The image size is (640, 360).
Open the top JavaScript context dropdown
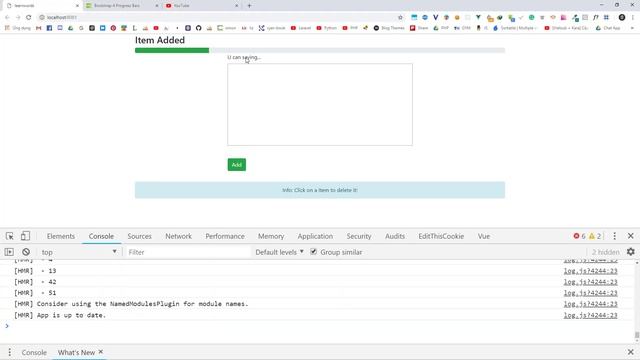79,252
